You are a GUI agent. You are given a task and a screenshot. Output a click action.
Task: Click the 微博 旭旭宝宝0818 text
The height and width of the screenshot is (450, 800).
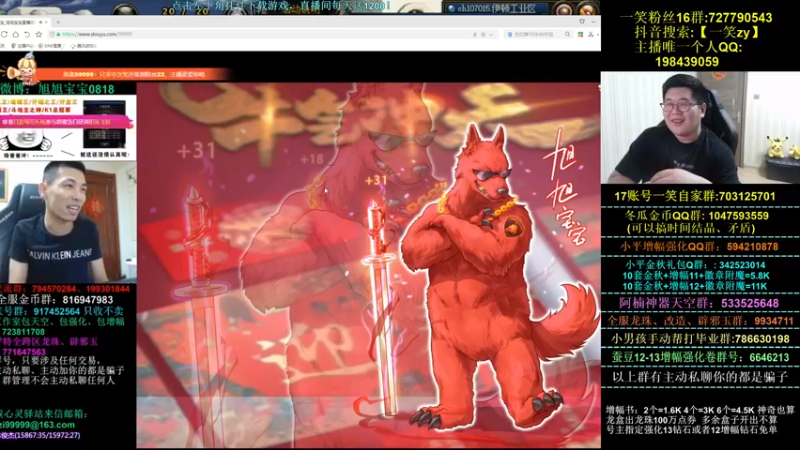coord(57,89)
